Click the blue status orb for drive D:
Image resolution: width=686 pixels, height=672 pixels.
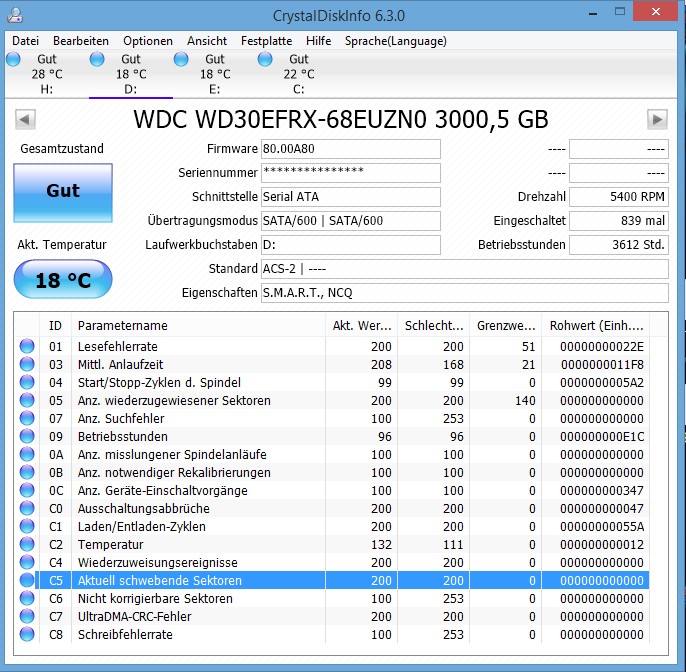pyautogui.click(x=97, y=59)
